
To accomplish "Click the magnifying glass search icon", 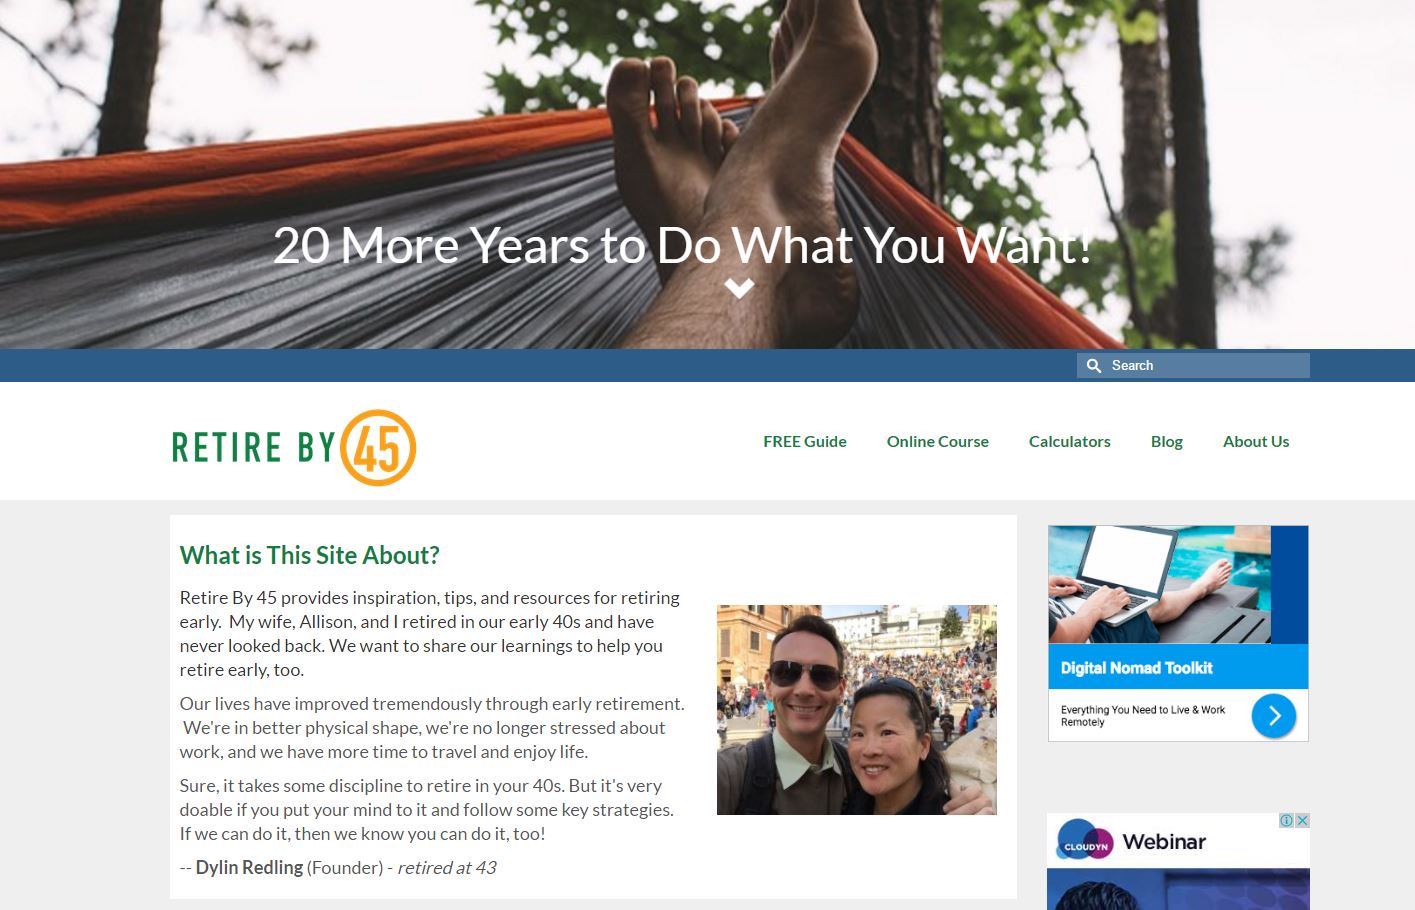I will point(1094,366).
